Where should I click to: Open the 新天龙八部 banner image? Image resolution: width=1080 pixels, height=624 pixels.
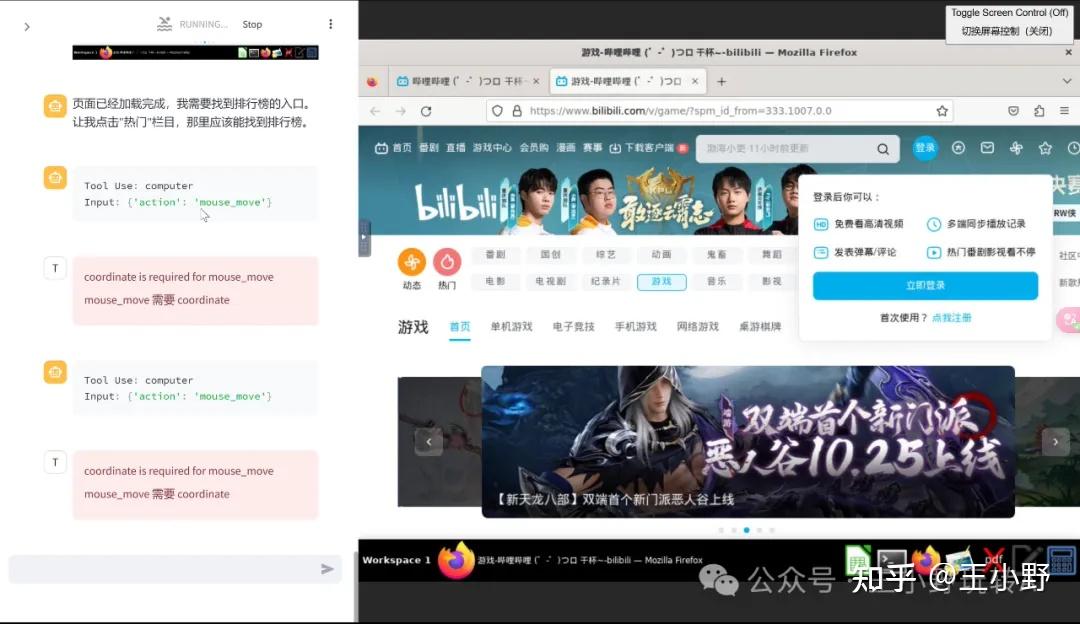748,441
